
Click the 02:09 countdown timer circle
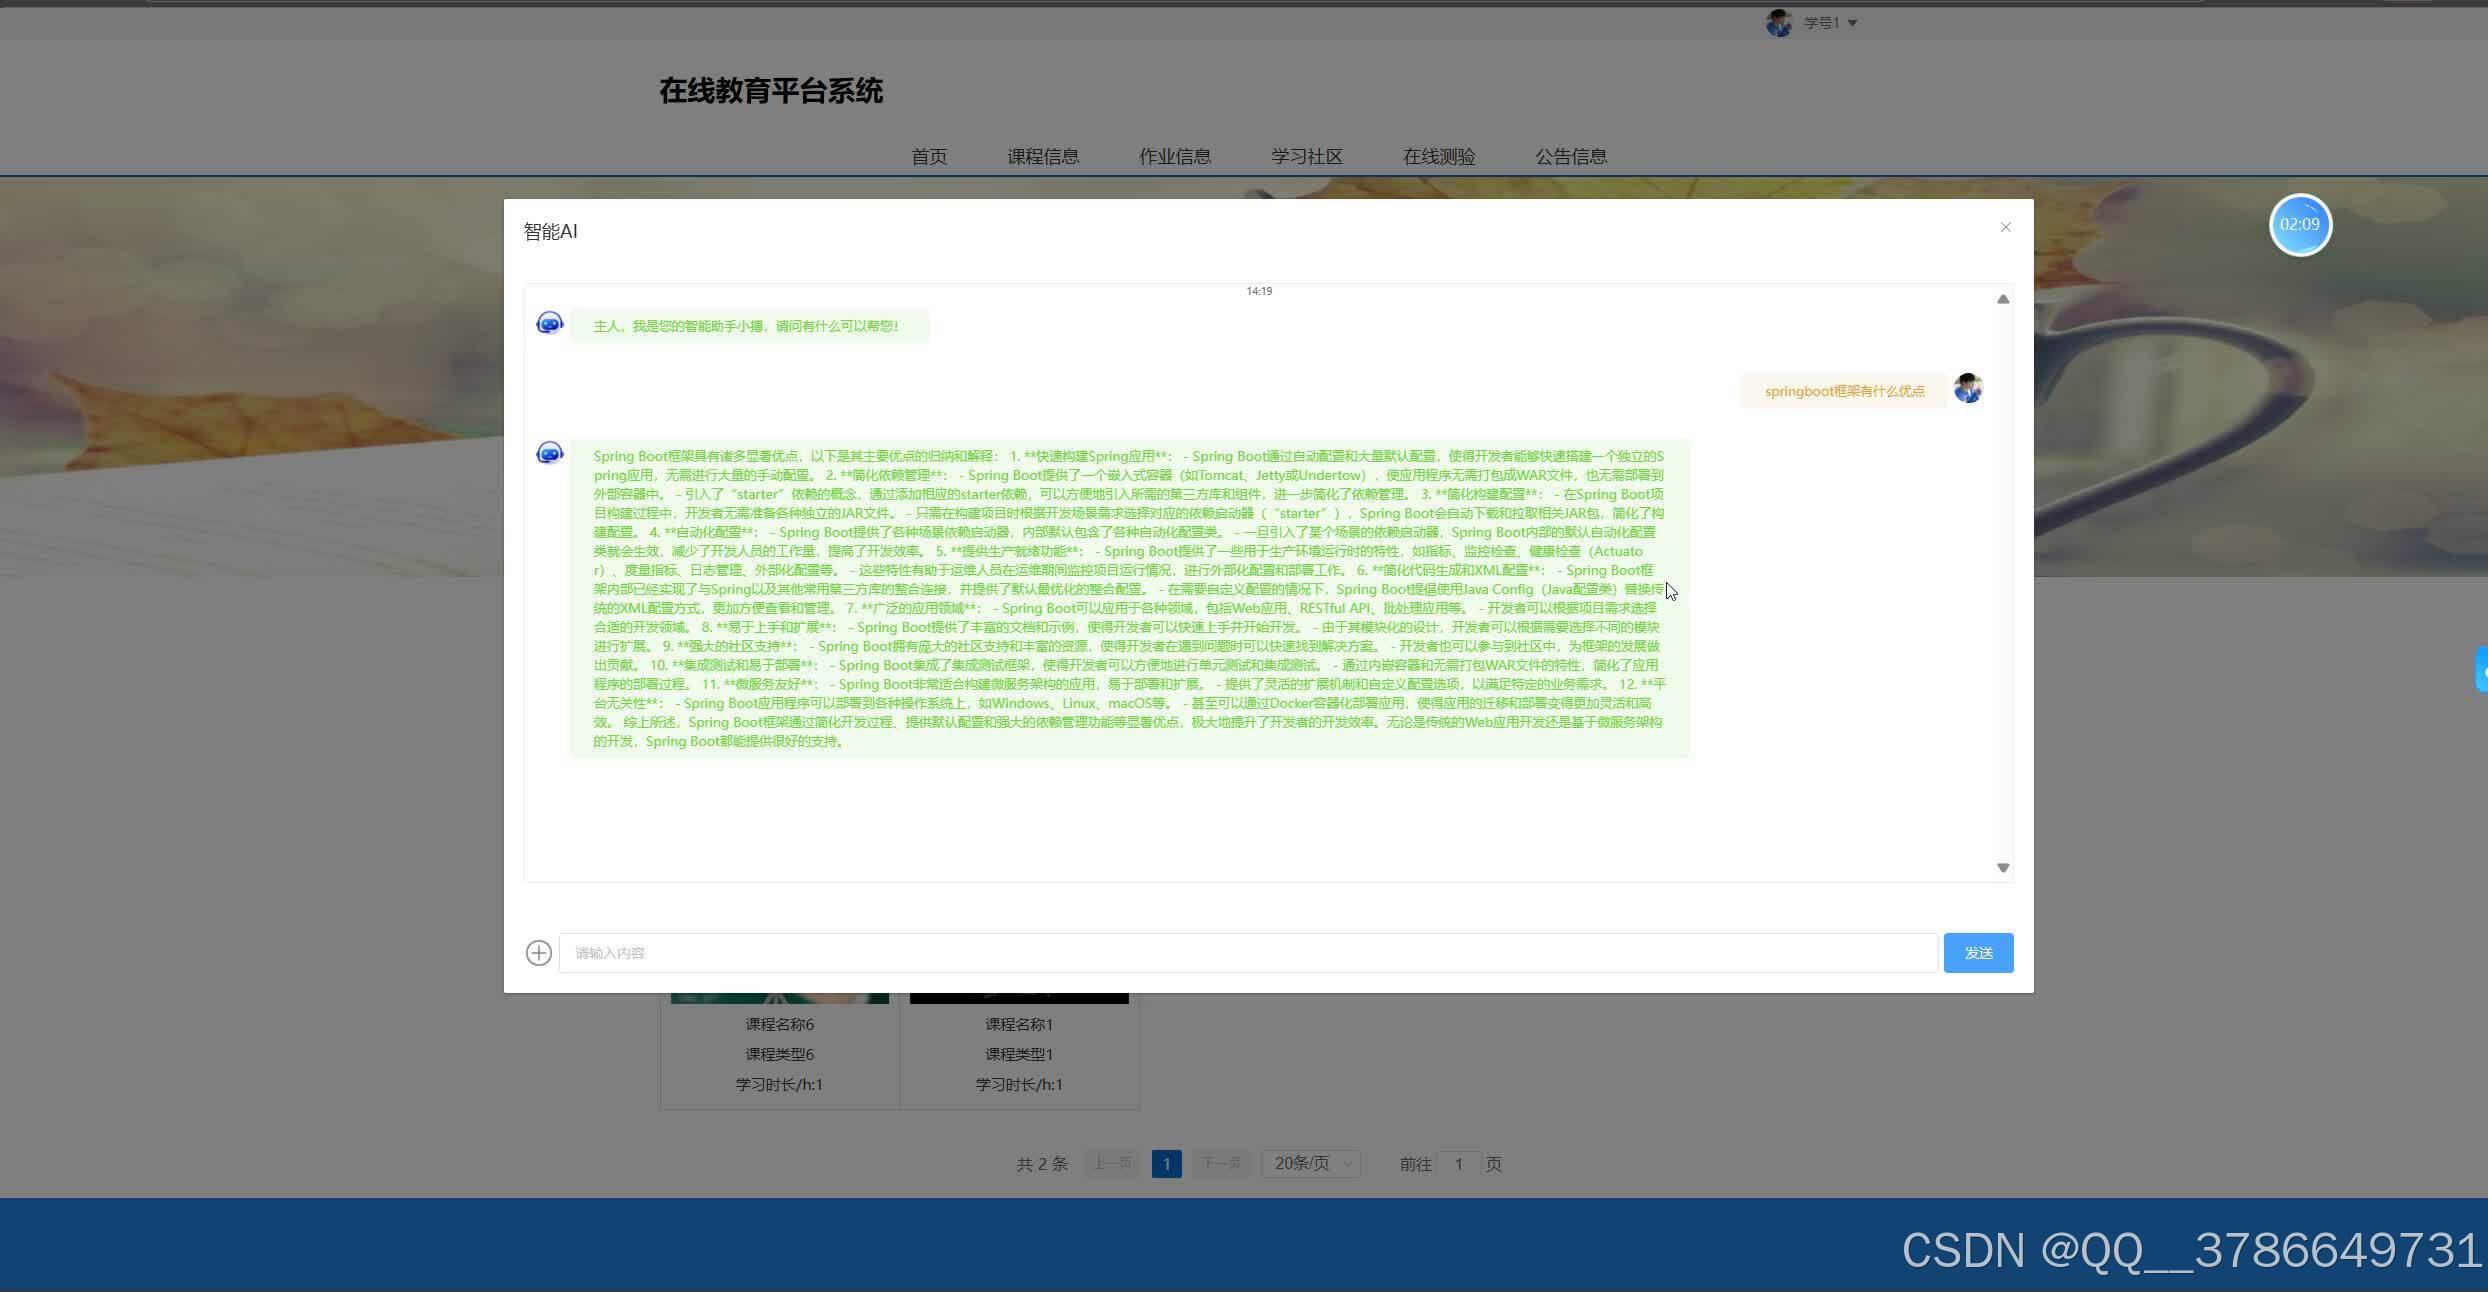pos(2301,226)
